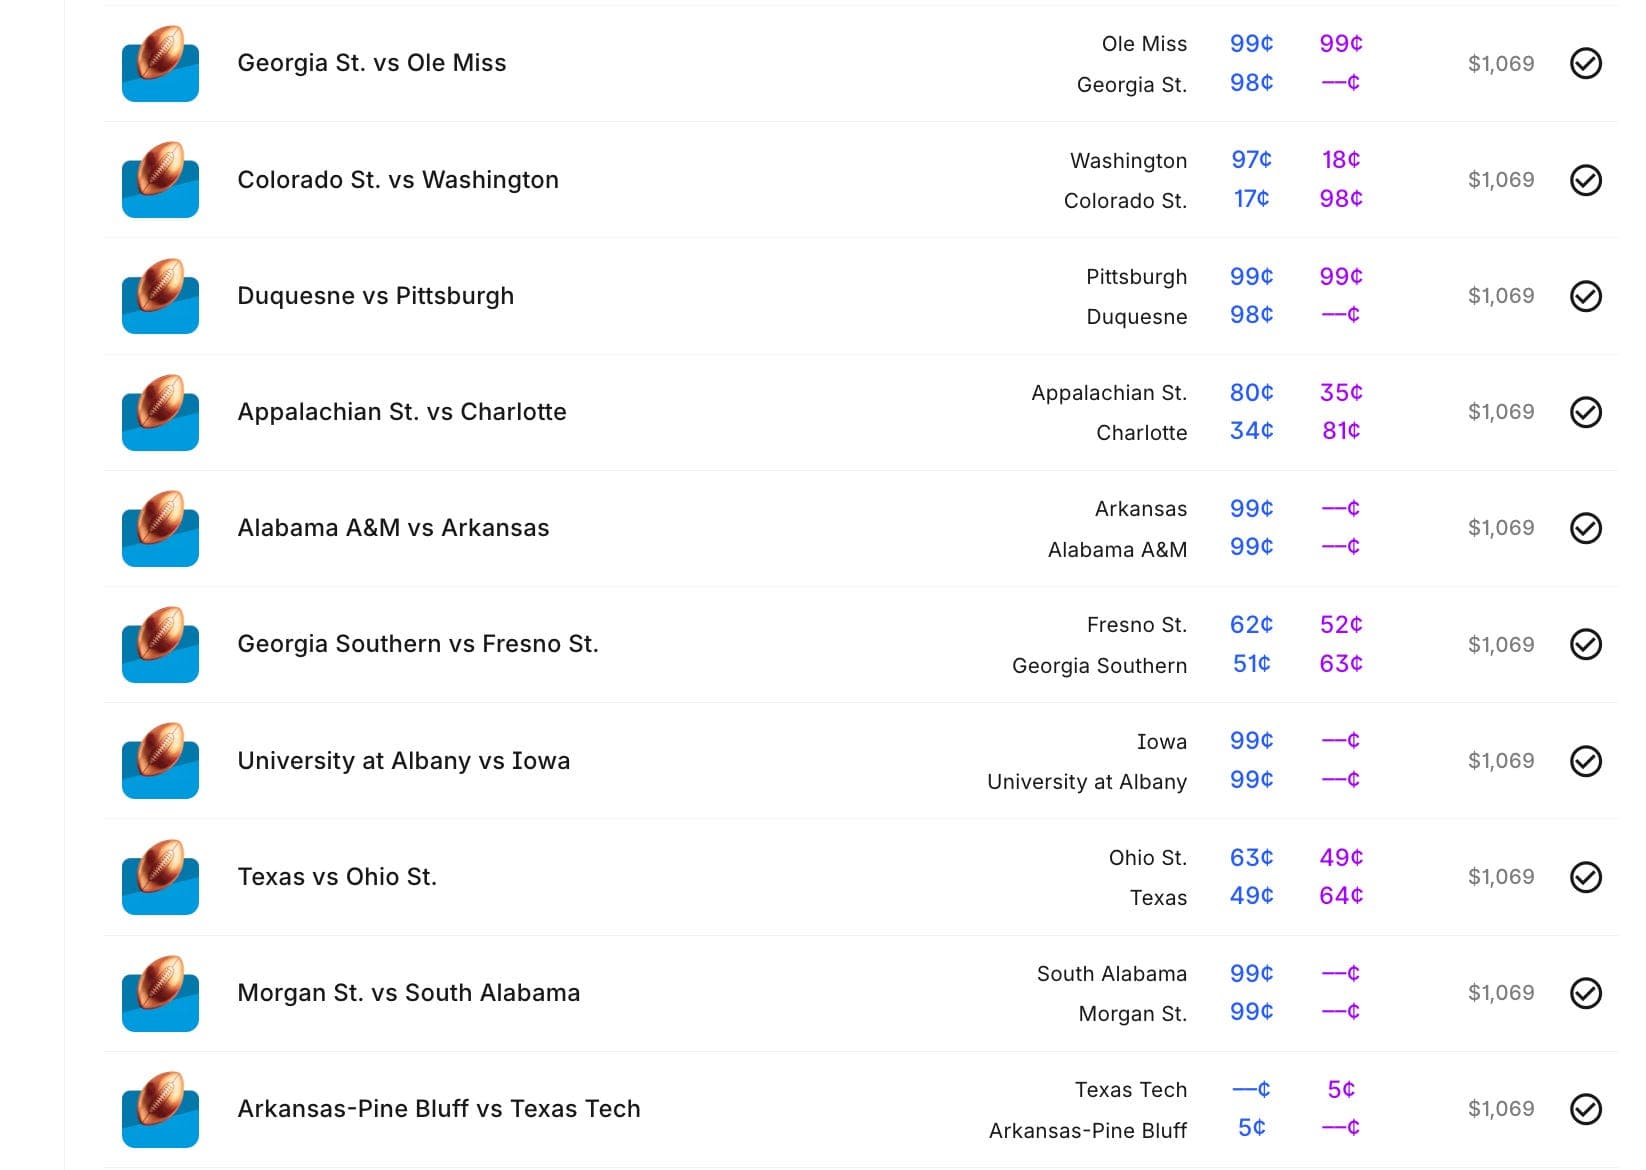Click the football icon for Colorado St. vs Washington
Screen dimensions: 1646x1170
(160, 179)
